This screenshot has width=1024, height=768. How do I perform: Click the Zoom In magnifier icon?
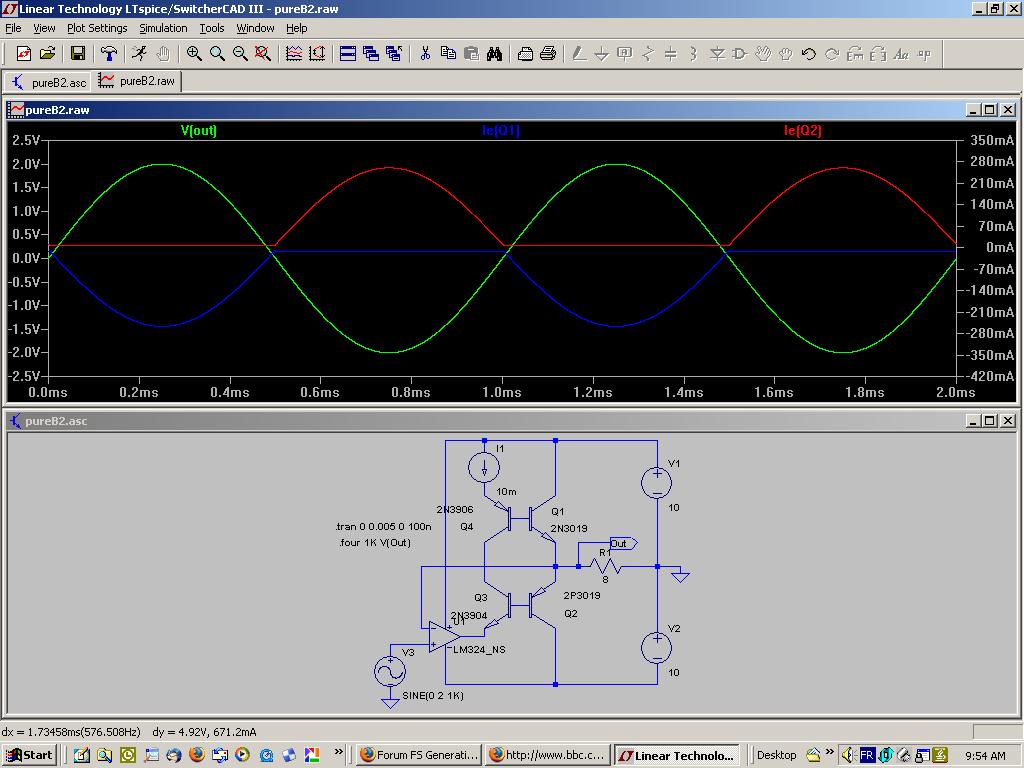pos(194,54)
